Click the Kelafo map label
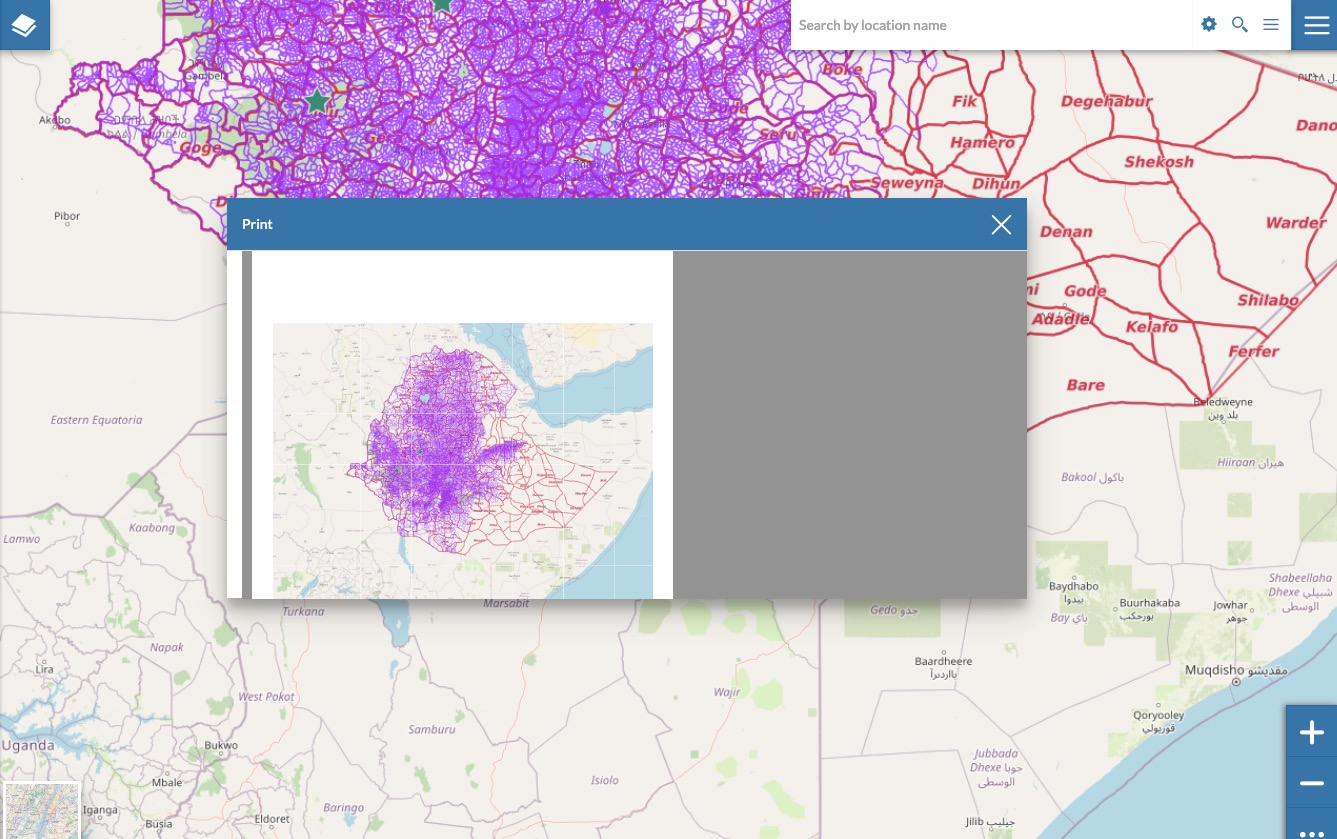The image size is (1337, 839). [x=1151, y=327]
